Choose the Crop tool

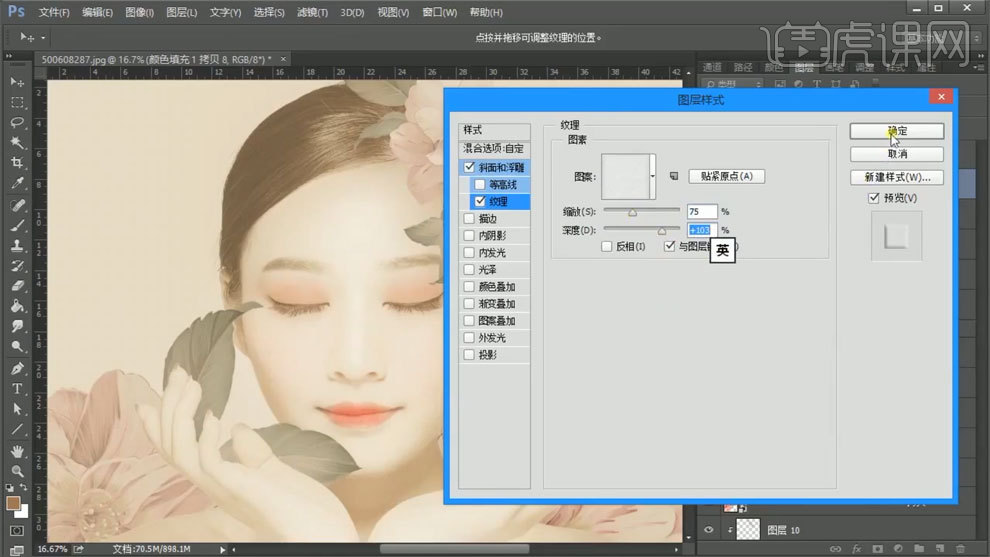click(x=17, y=163)
